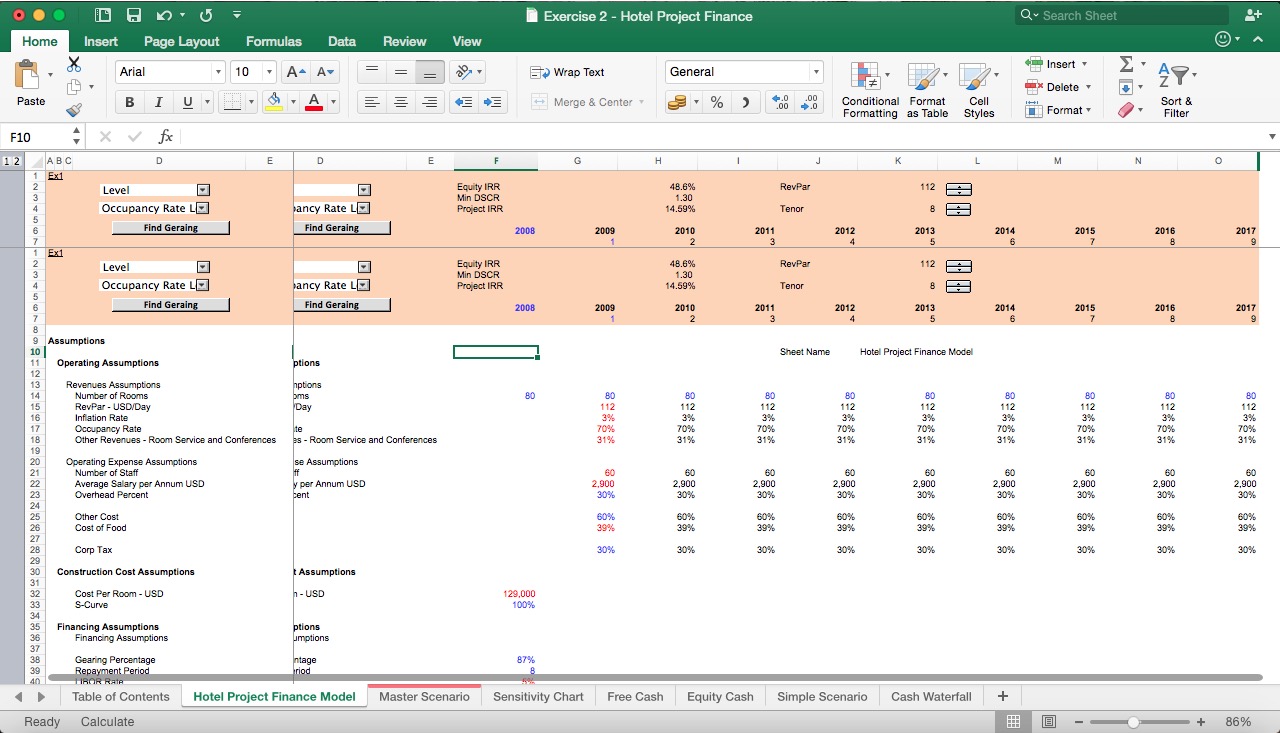Image resolution: width=1280 pixels, height=733 pixels.
Task: Open Sort & Filter
Action: pos(1176,90)
